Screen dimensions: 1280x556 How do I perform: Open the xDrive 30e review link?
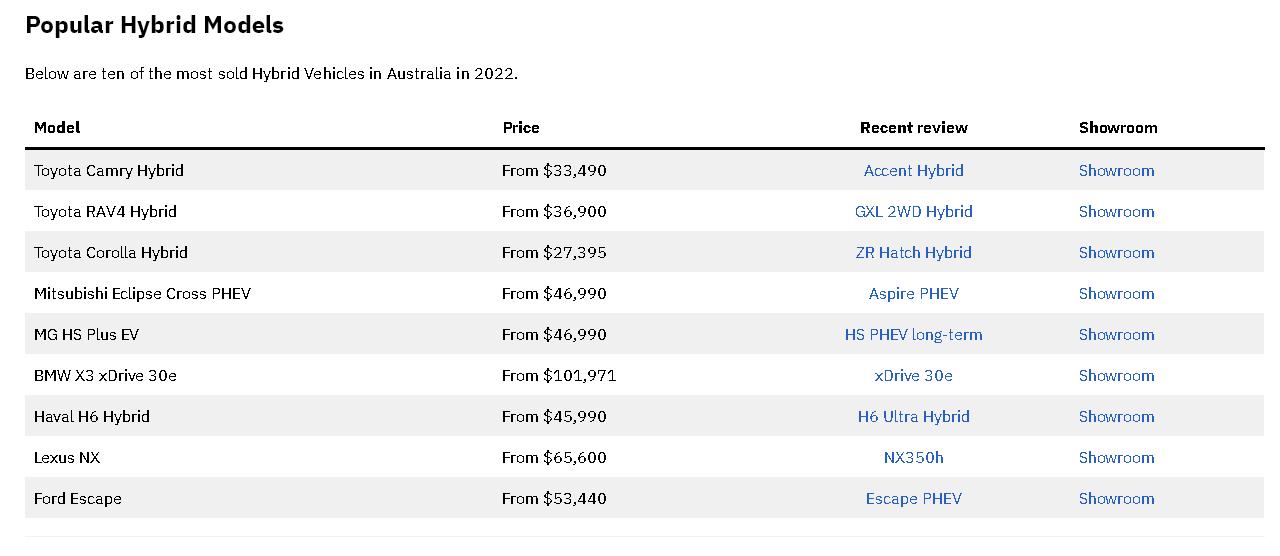[913, 375]
